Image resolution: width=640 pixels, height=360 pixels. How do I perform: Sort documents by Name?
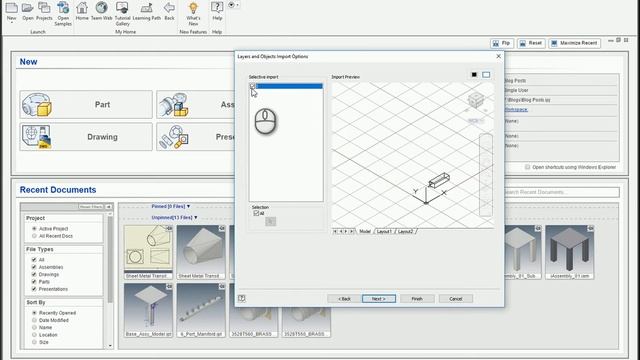(x=34, y=327)
